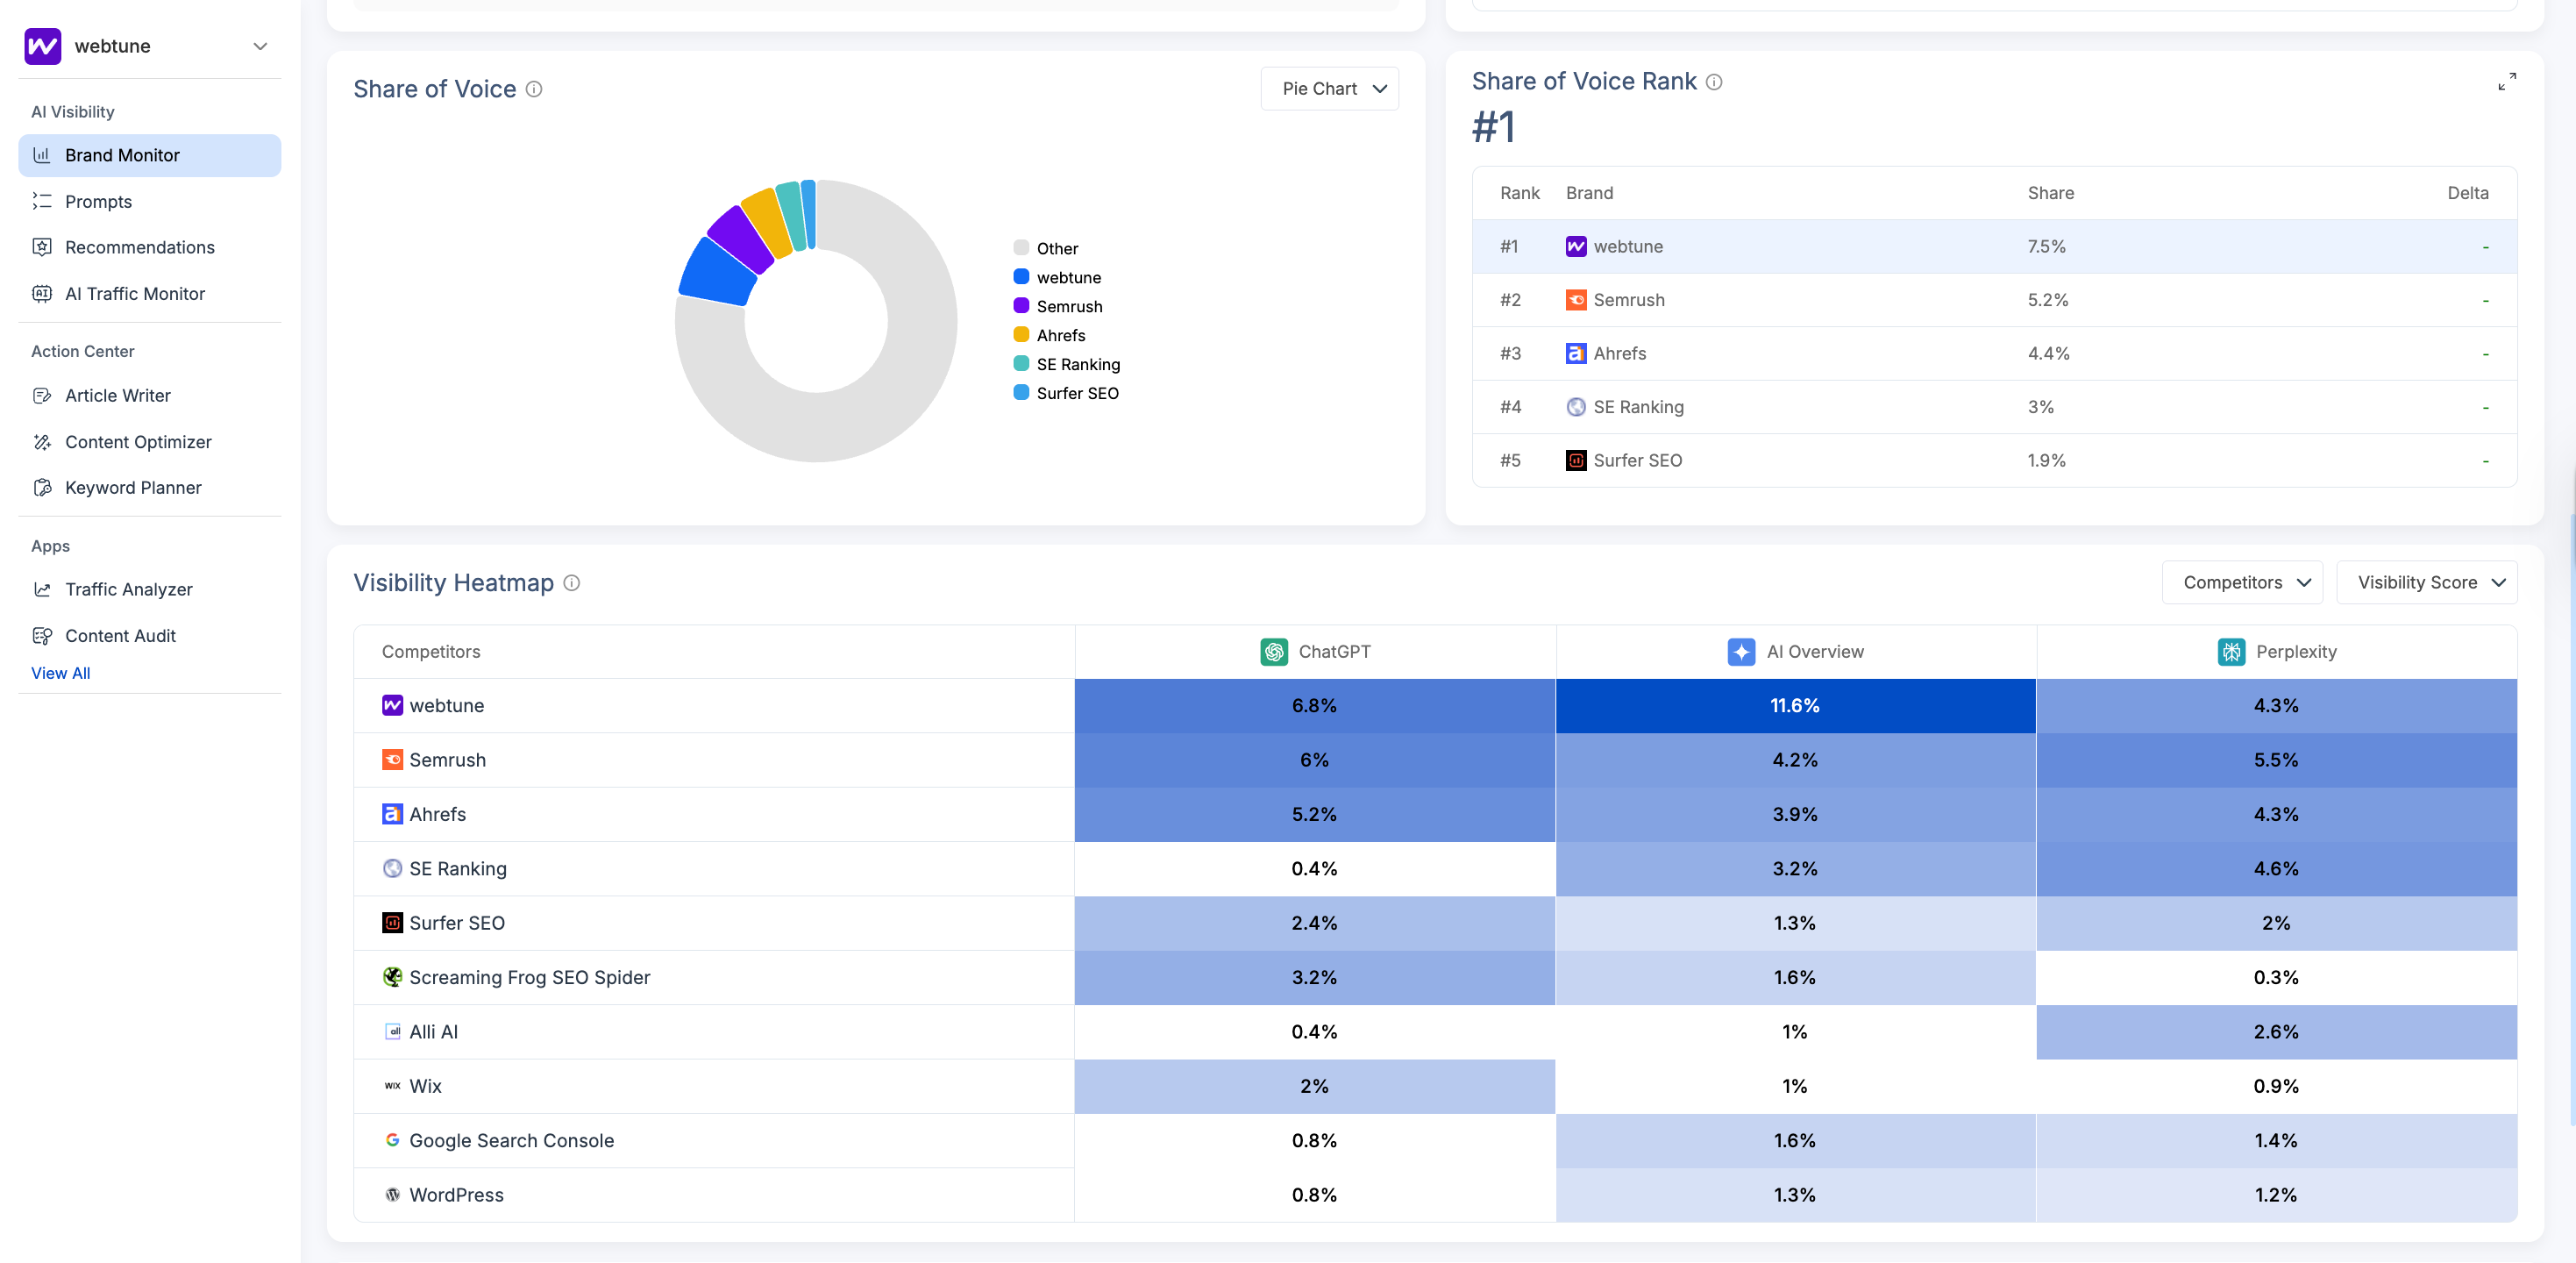Click the Share of Voice info icon

point(534,89)
